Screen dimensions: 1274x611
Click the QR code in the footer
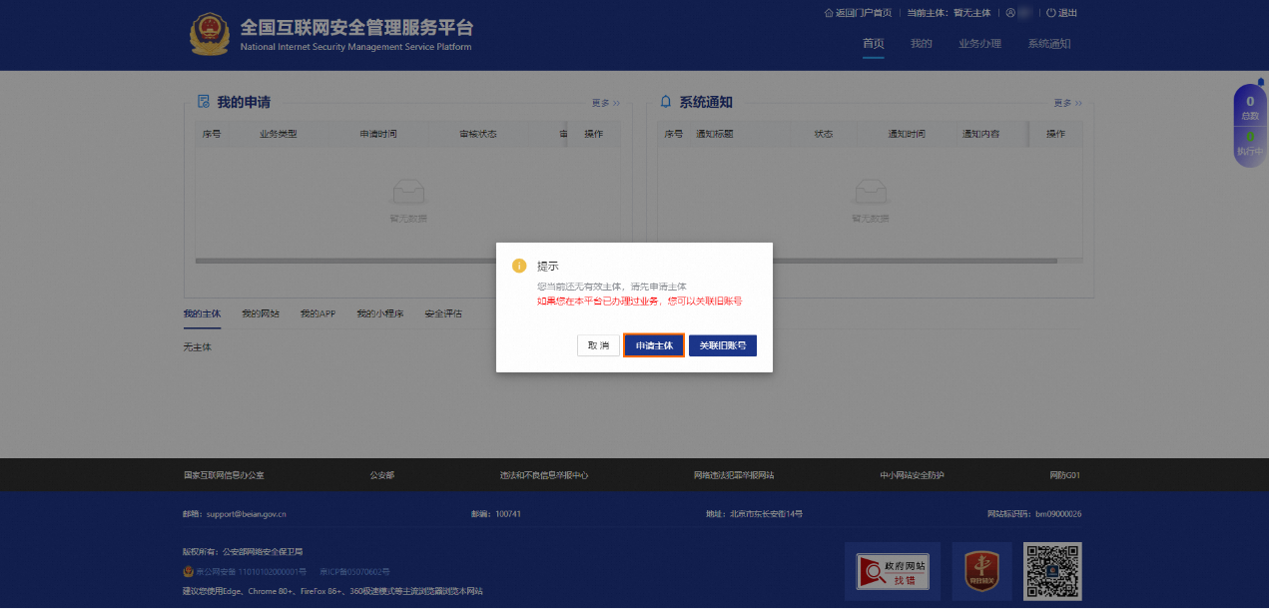pyautogui.click(x=1051, y=571)
